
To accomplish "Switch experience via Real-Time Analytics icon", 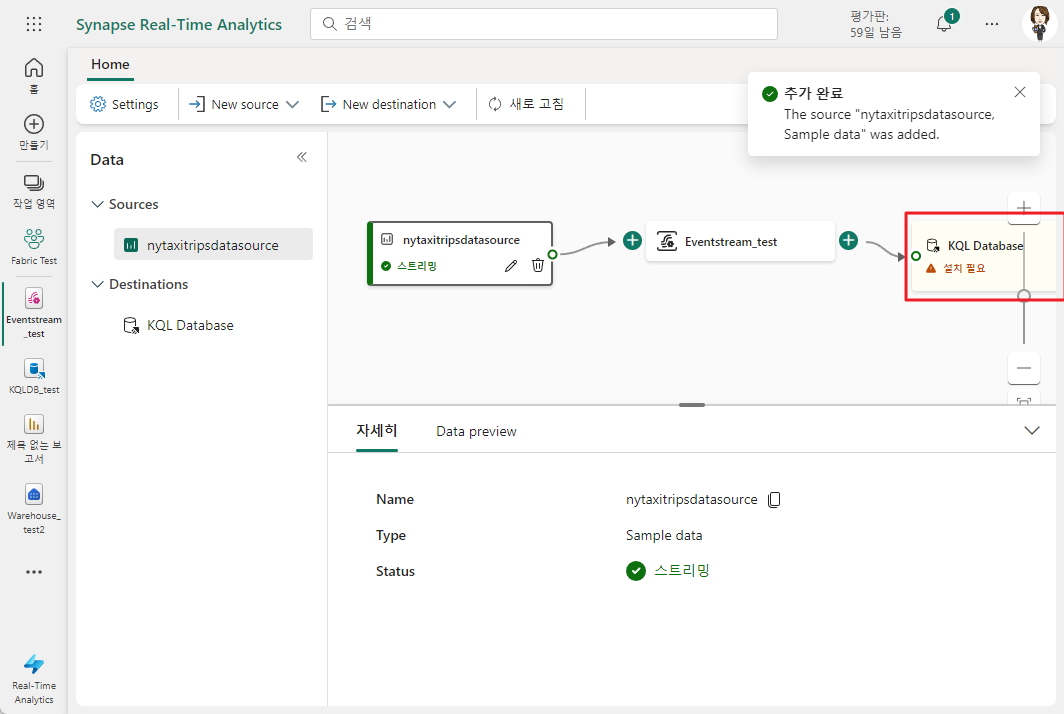I will (34, 679).
